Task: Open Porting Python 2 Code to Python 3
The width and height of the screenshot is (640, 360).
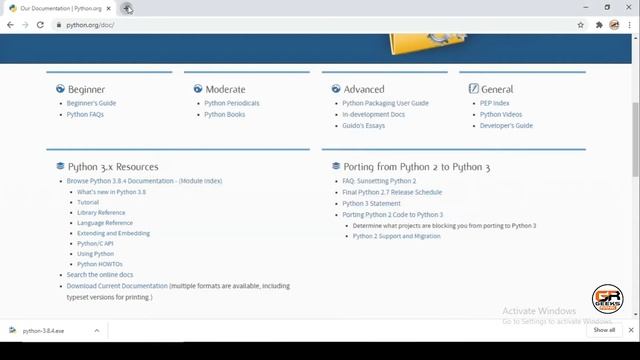Action: (x=392, y=215)
